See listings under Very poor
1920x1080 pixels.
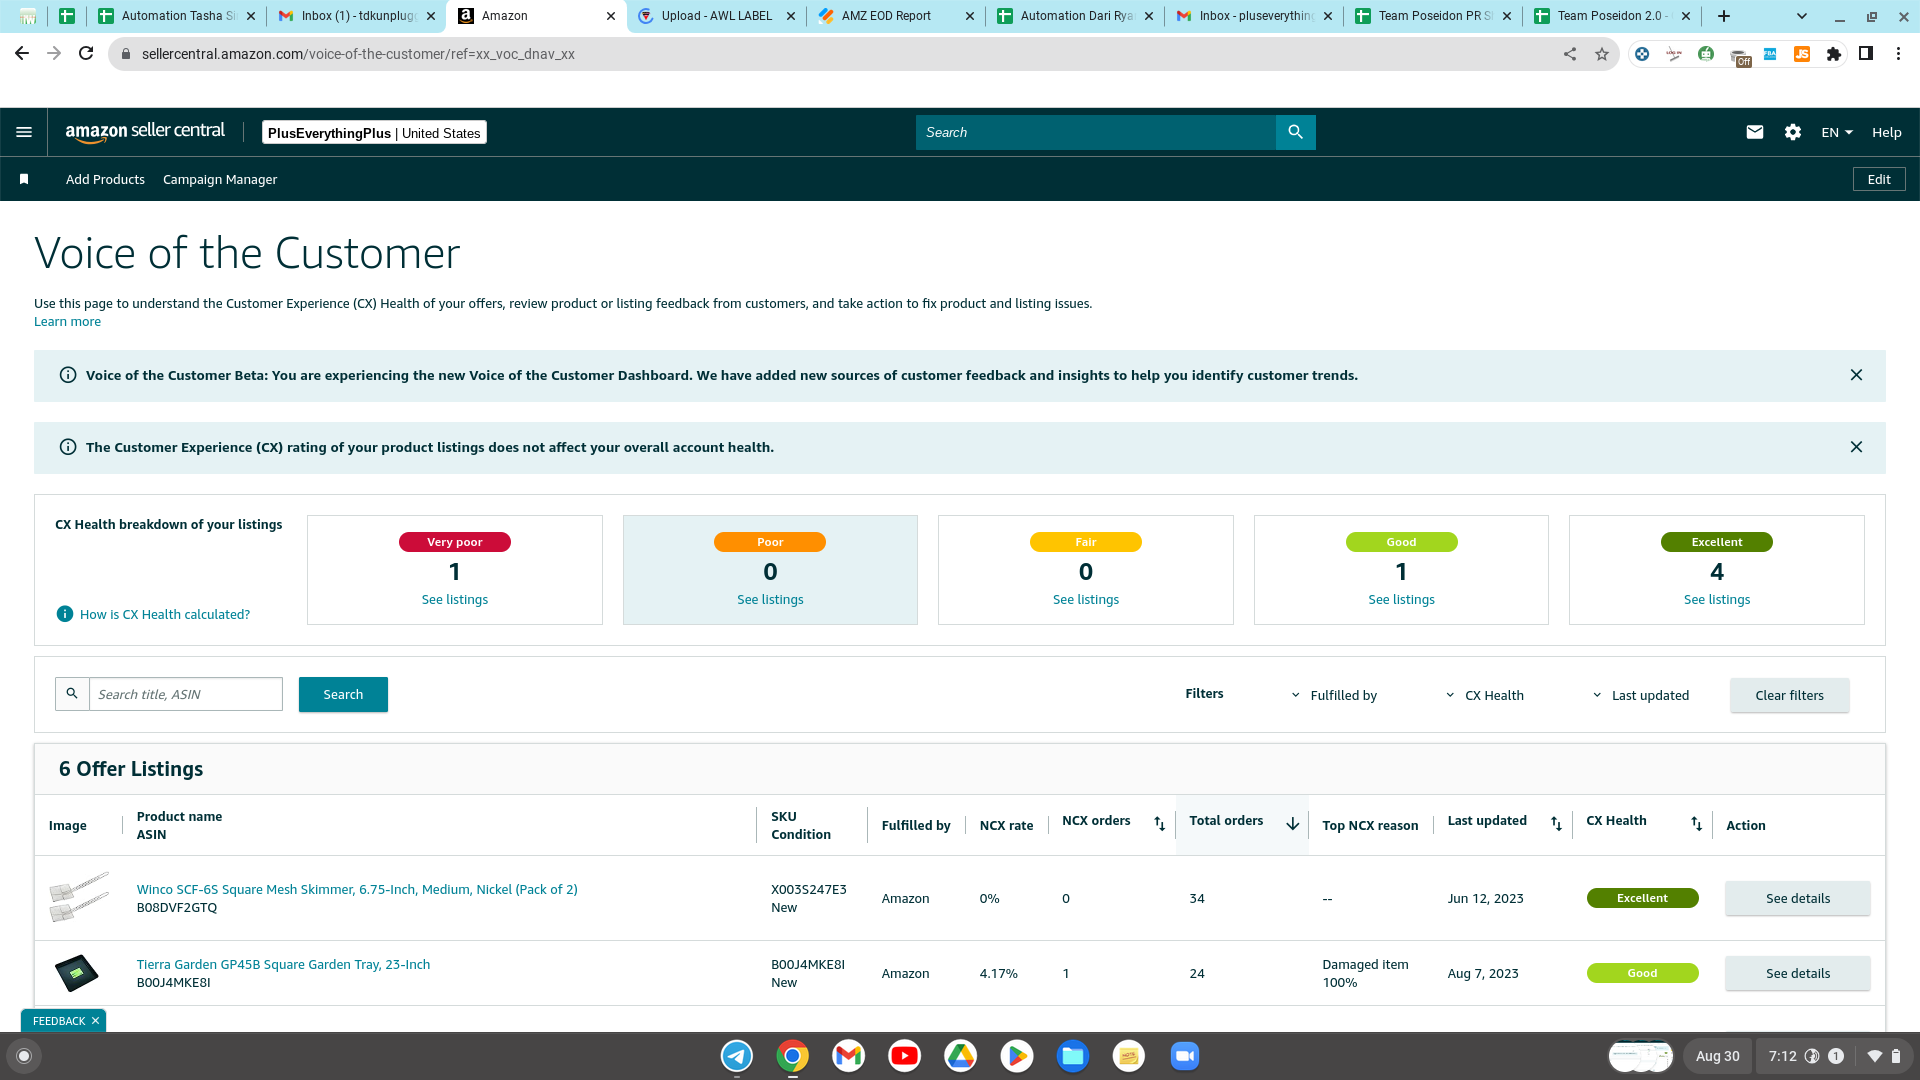[455, 600]
